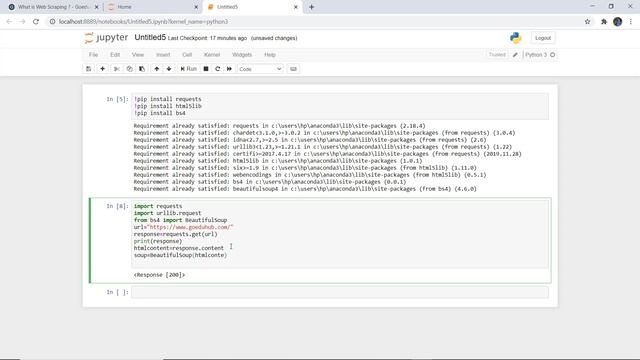Viewport: 640px width, 360px height.
Task: Copy selected cells icon
Action: [x=129, y=69]
